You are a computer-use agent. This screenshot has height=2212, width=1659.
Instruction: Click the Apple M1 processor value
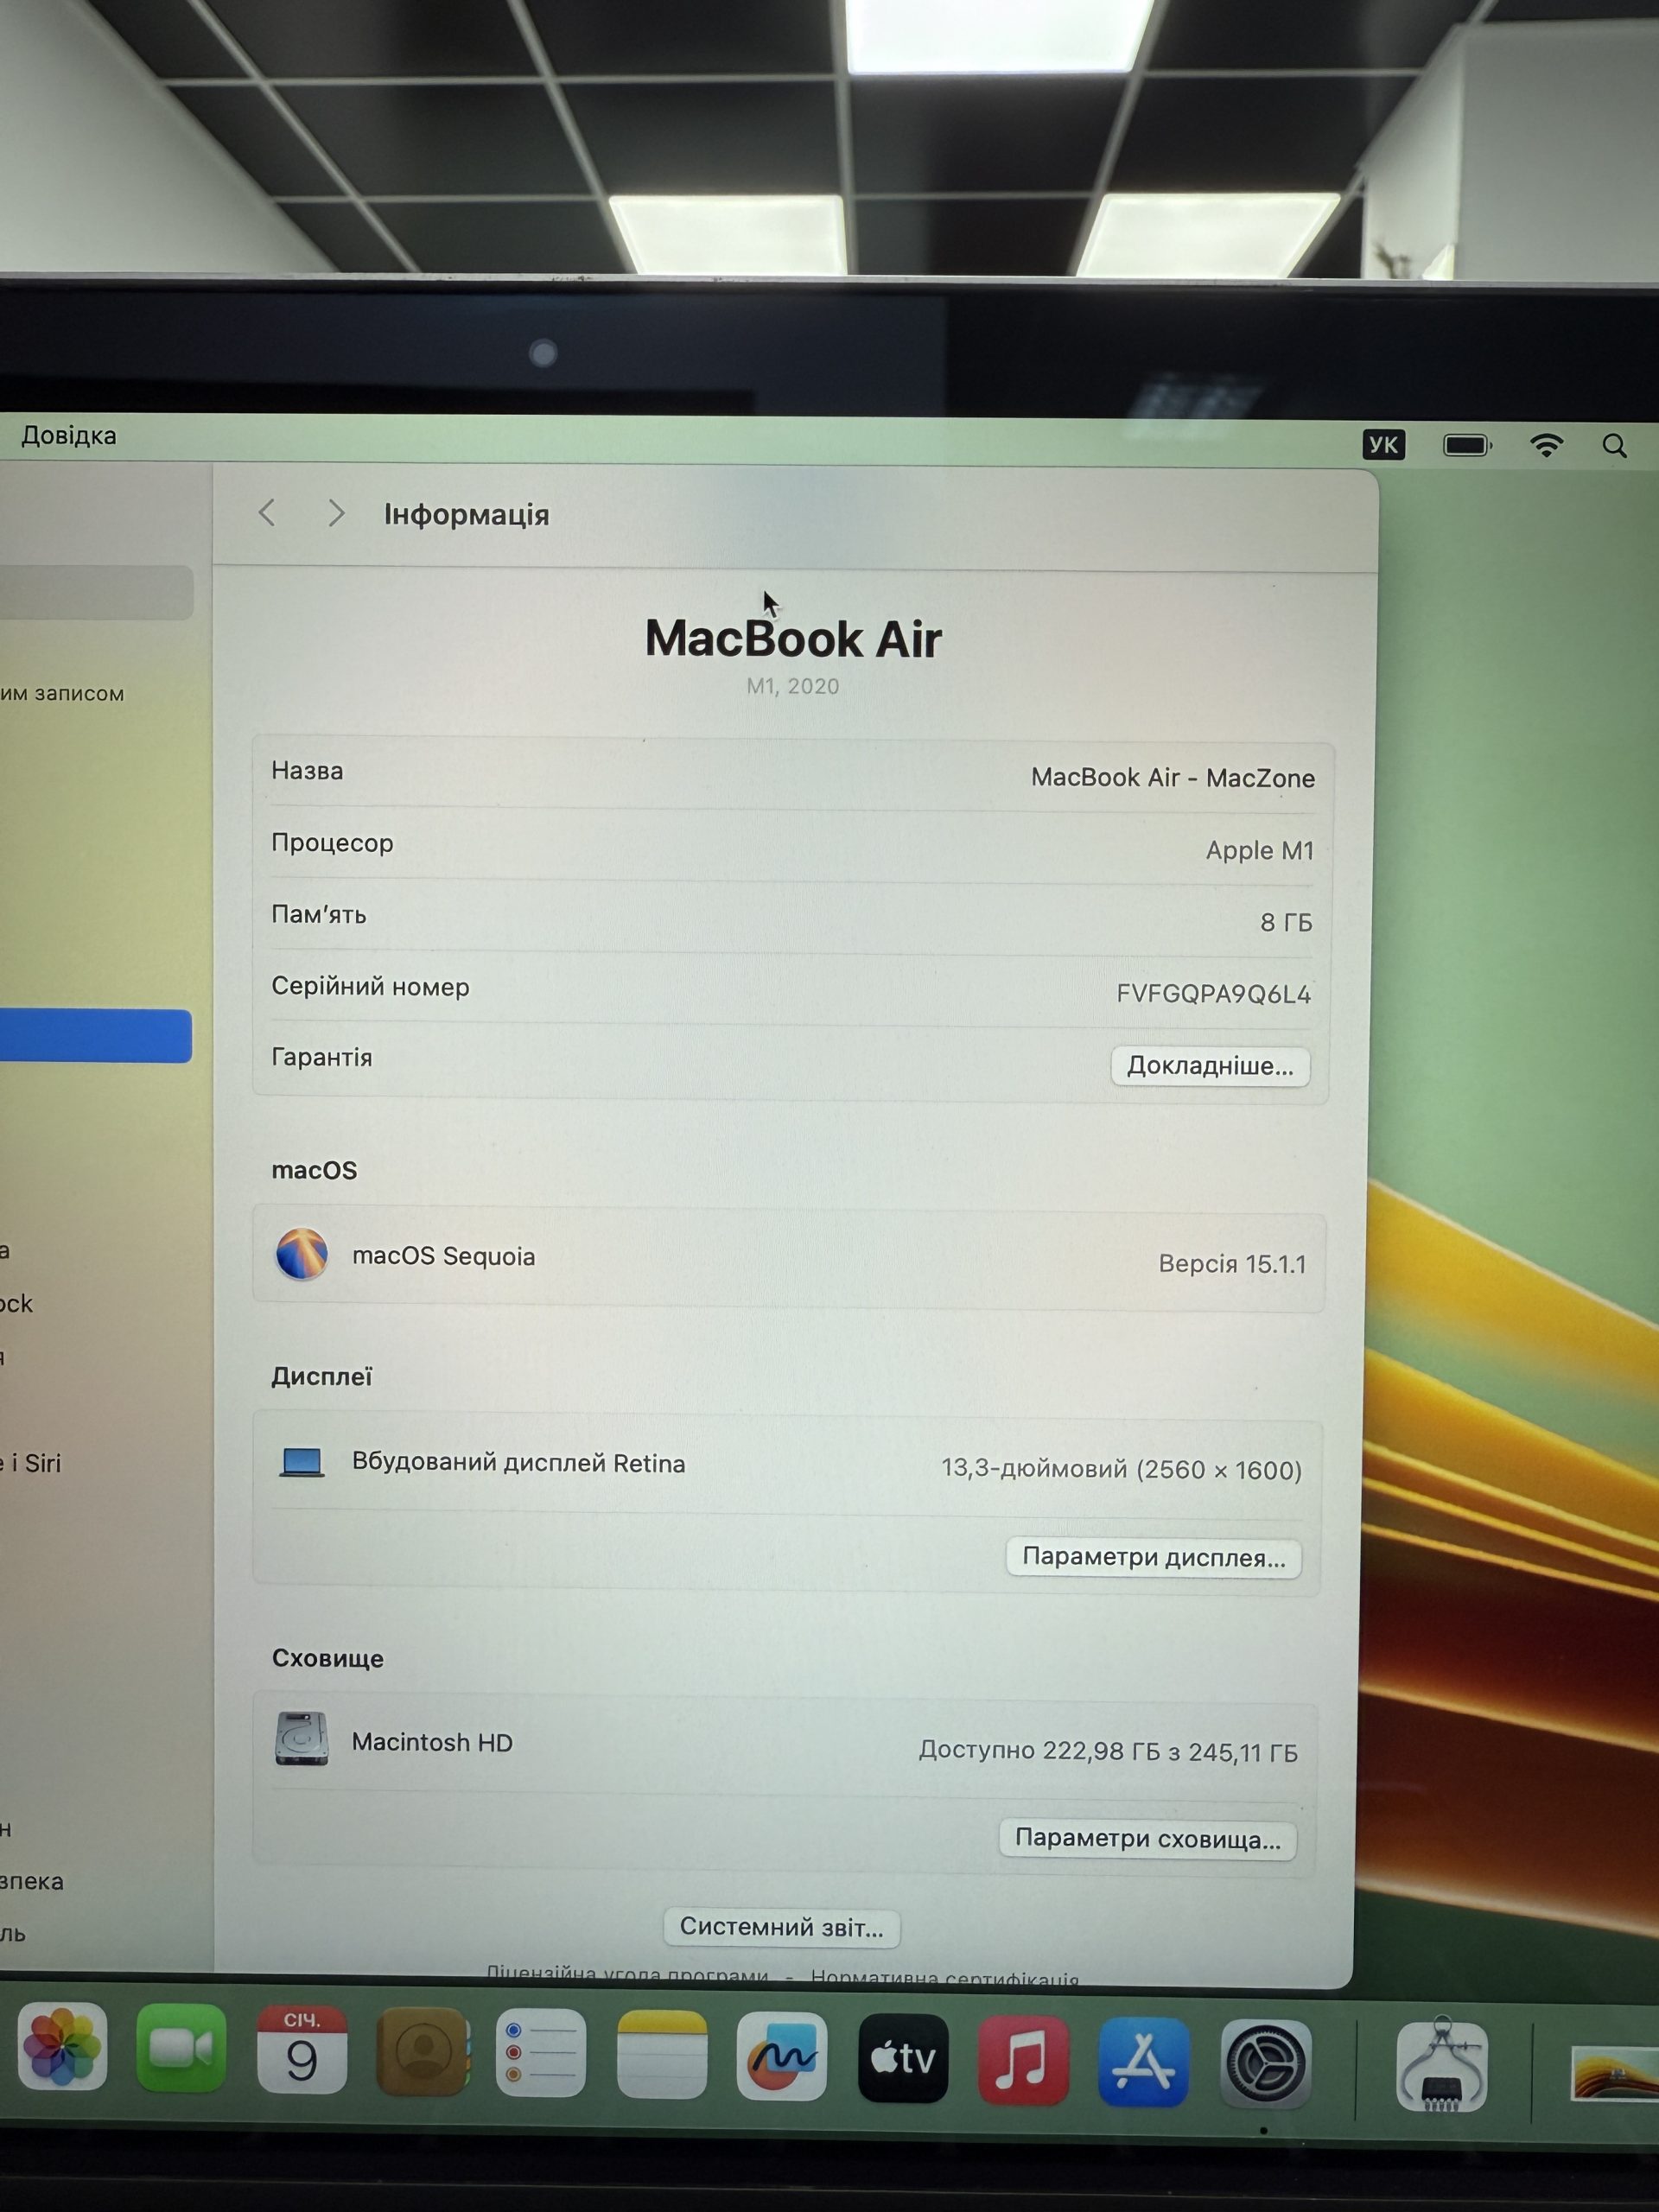(1259, 851)
